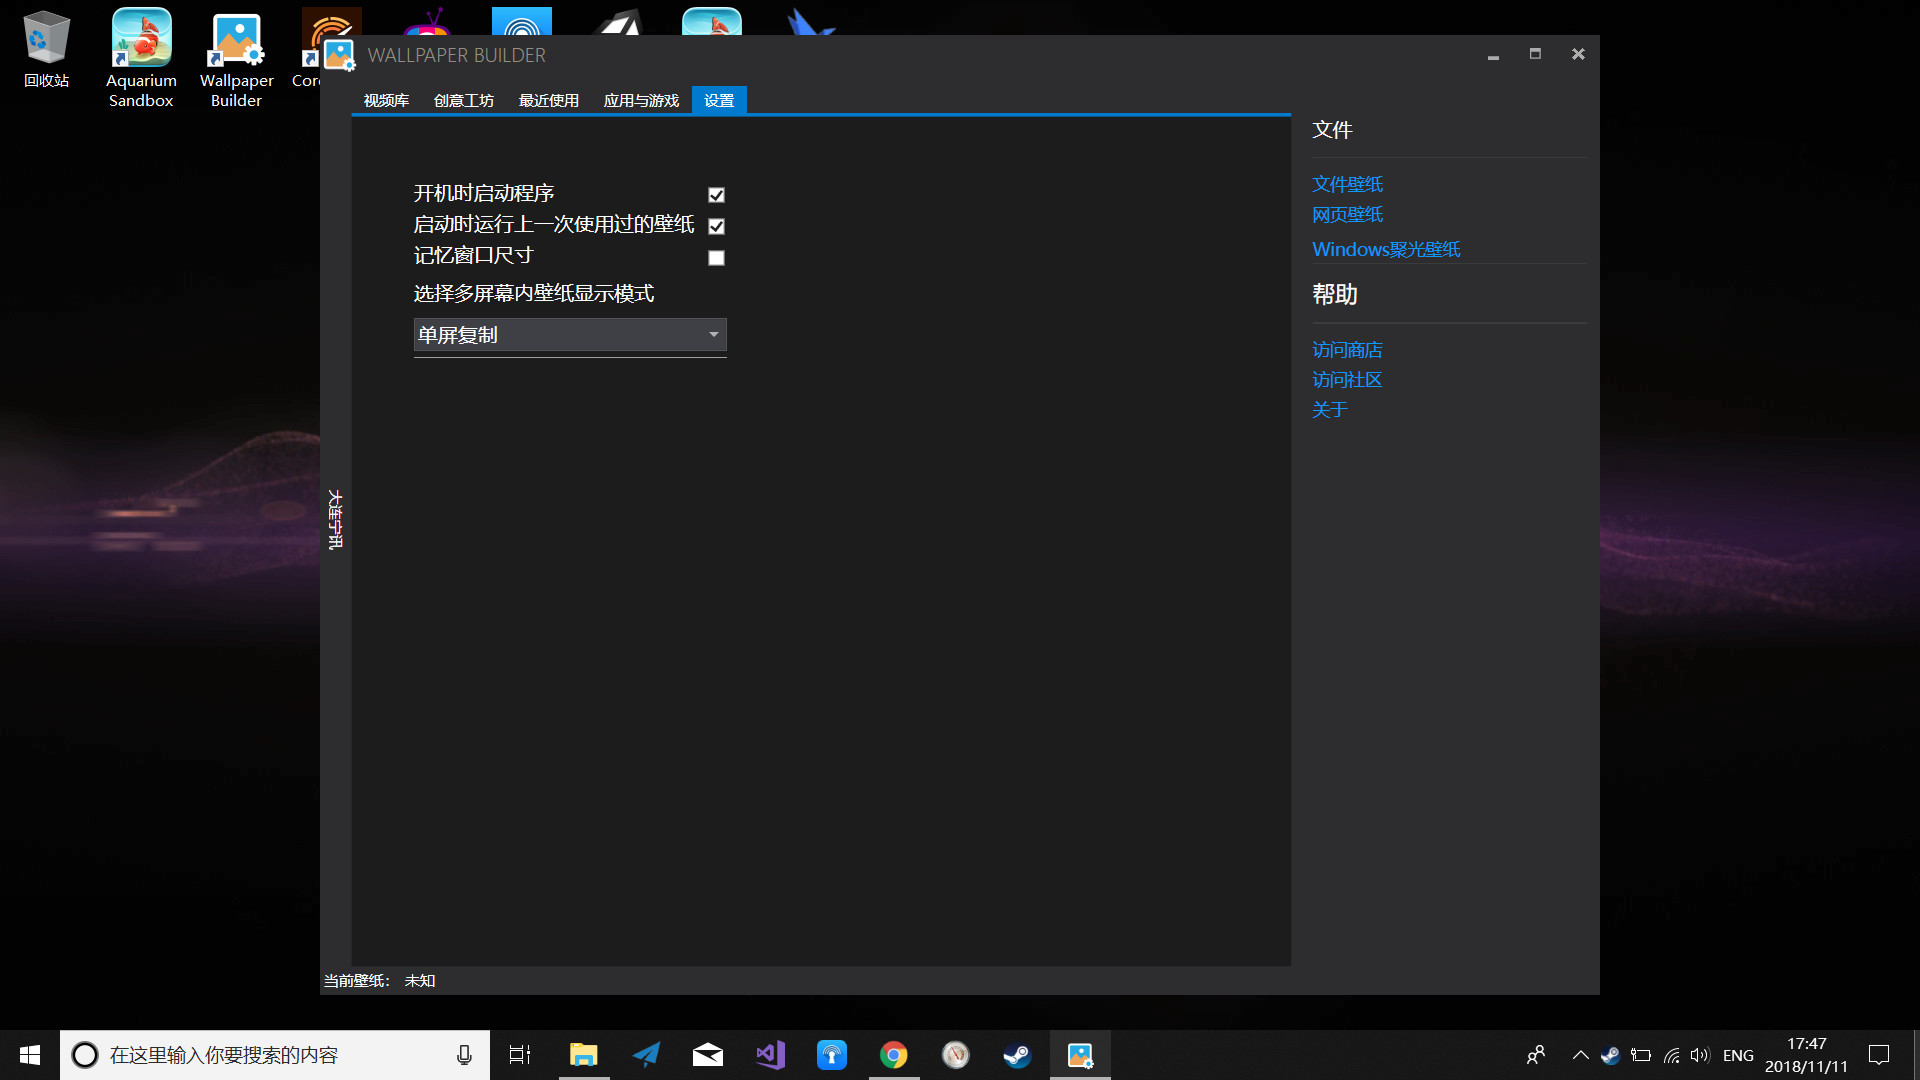Open File Explorer from the taskbar
Screen dimensions: 1920x1080
pos(584,1054)
